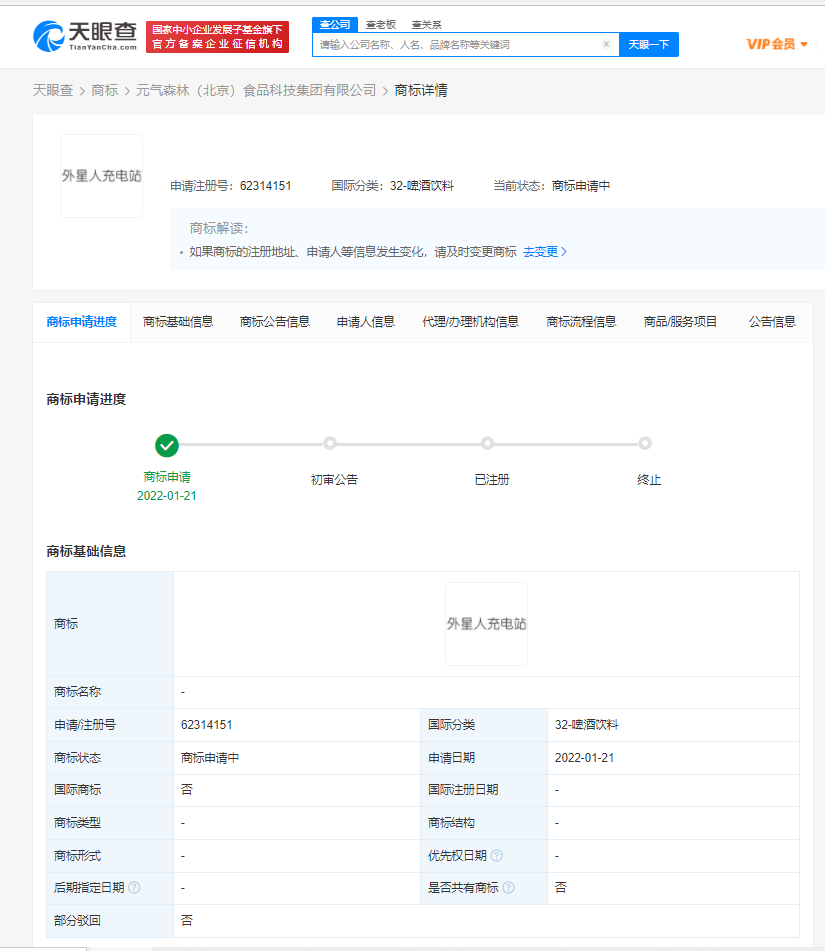Click into the company name search field
825x951 pixels.
457,44
